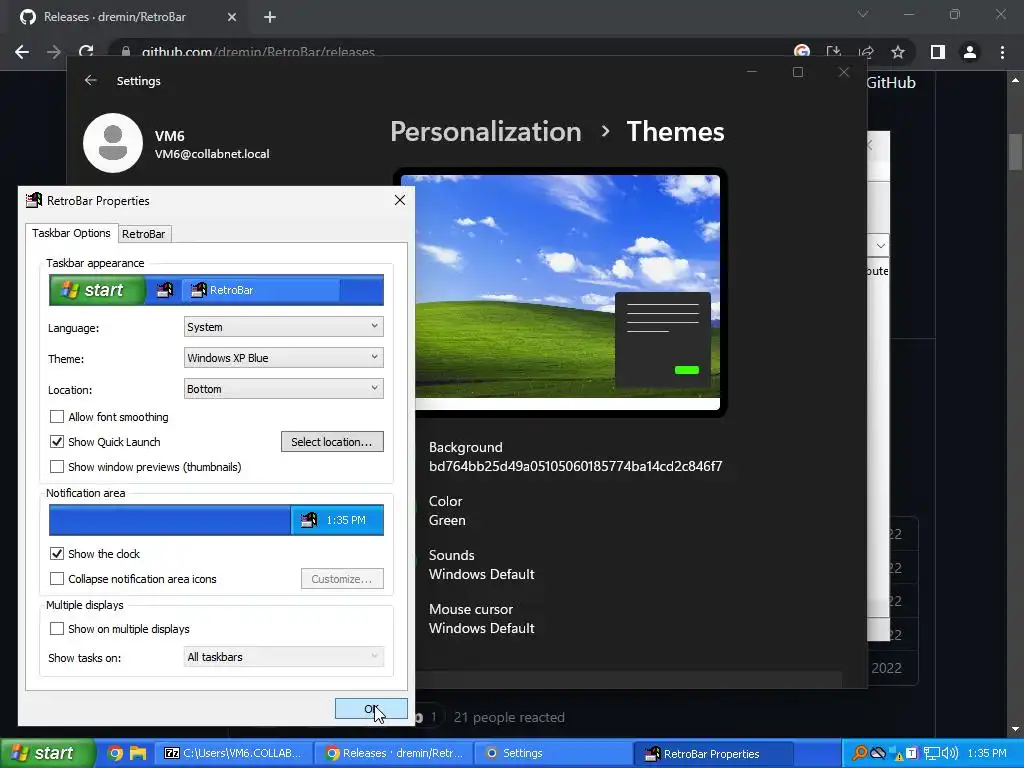This screenshot has height=768, width=1024.
Task: Click the install/download icon in address bar
Action: pyautogui.click(x=834, y=52)
